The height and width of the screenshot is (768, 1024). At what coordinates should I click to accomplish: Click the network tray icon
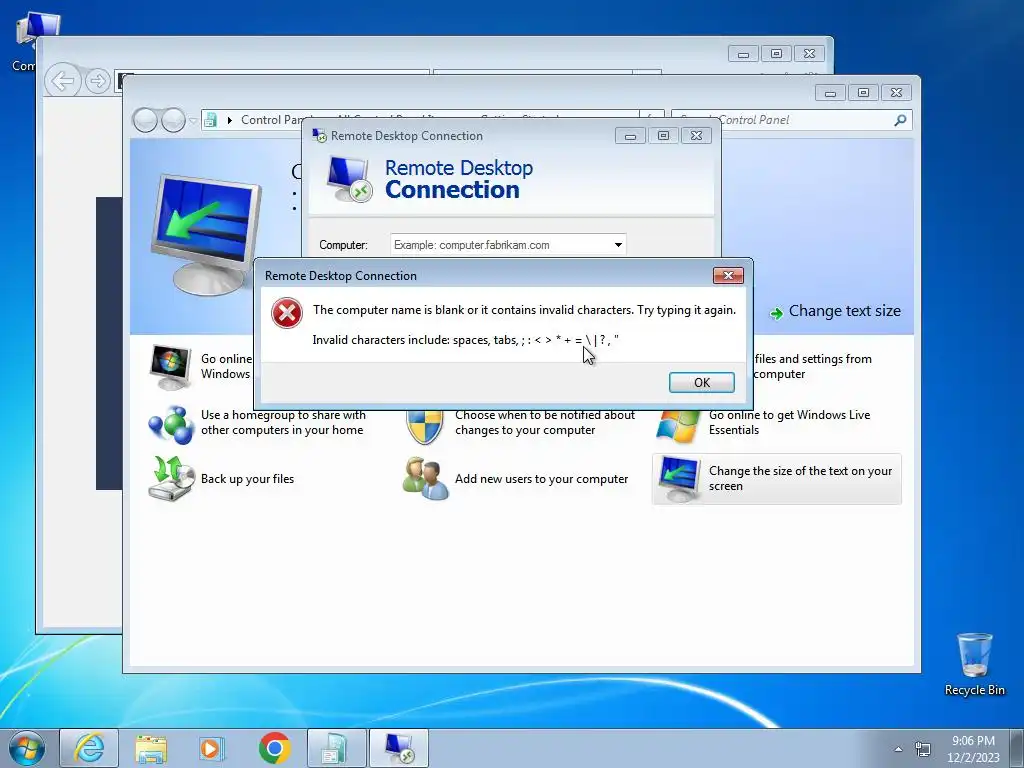[923, 749]
